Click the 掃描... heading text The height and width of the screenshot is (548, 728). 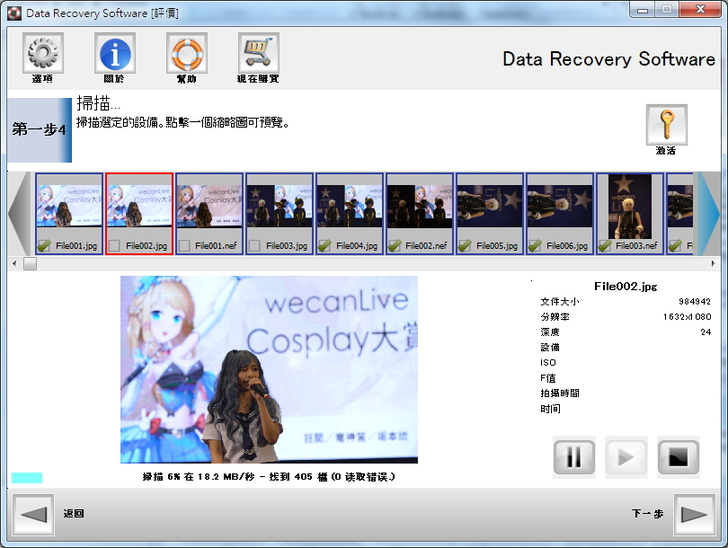(98, 104)
